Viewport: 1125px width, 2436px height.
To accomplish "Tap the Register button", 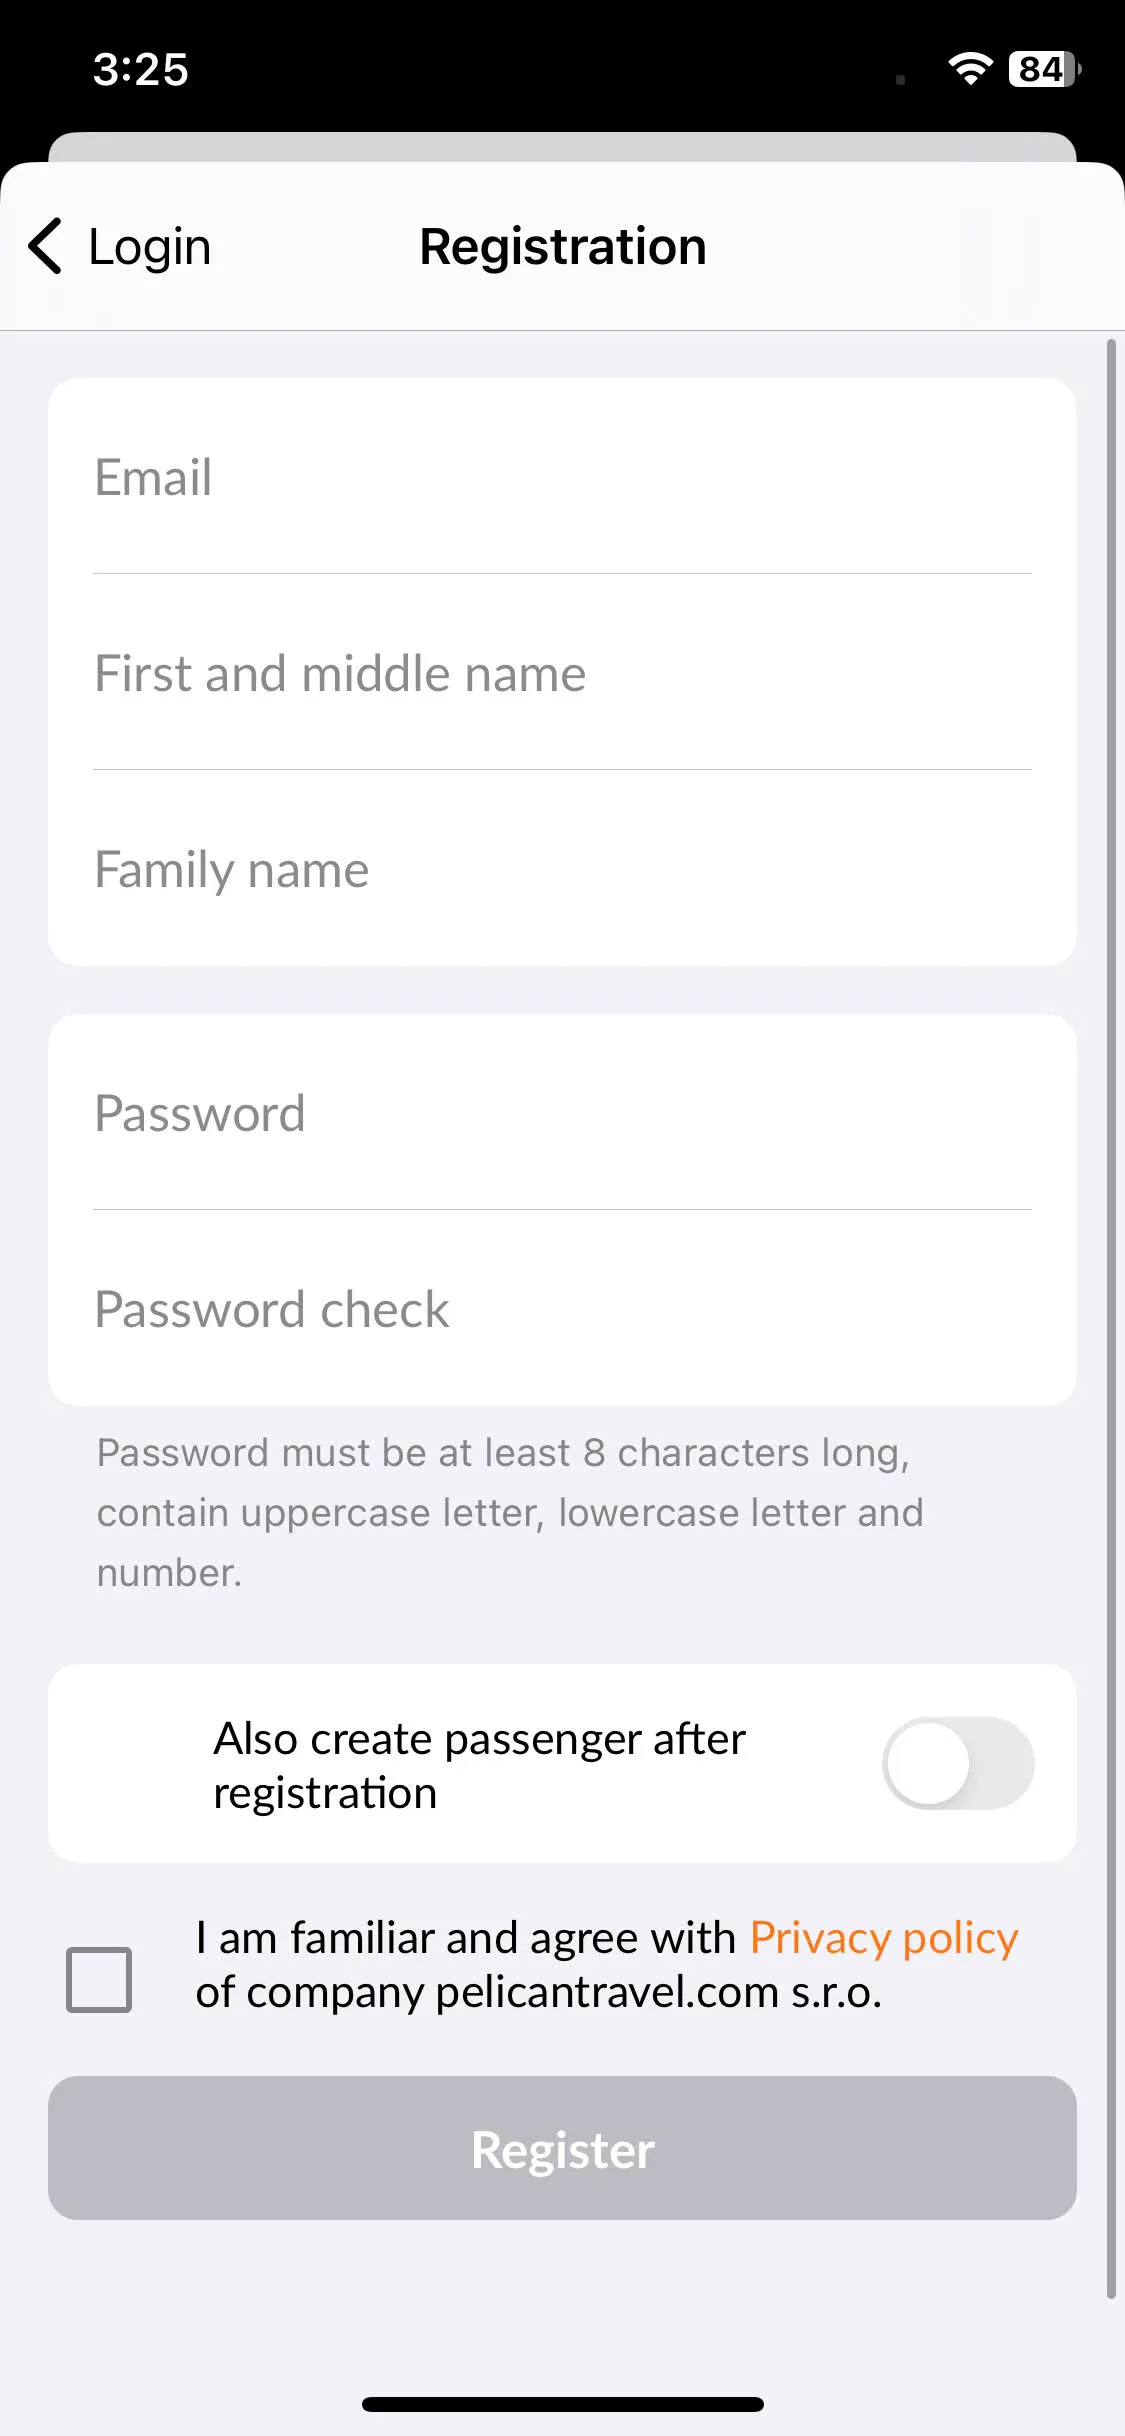I will pyautogui.click(x=562, y=2148).
